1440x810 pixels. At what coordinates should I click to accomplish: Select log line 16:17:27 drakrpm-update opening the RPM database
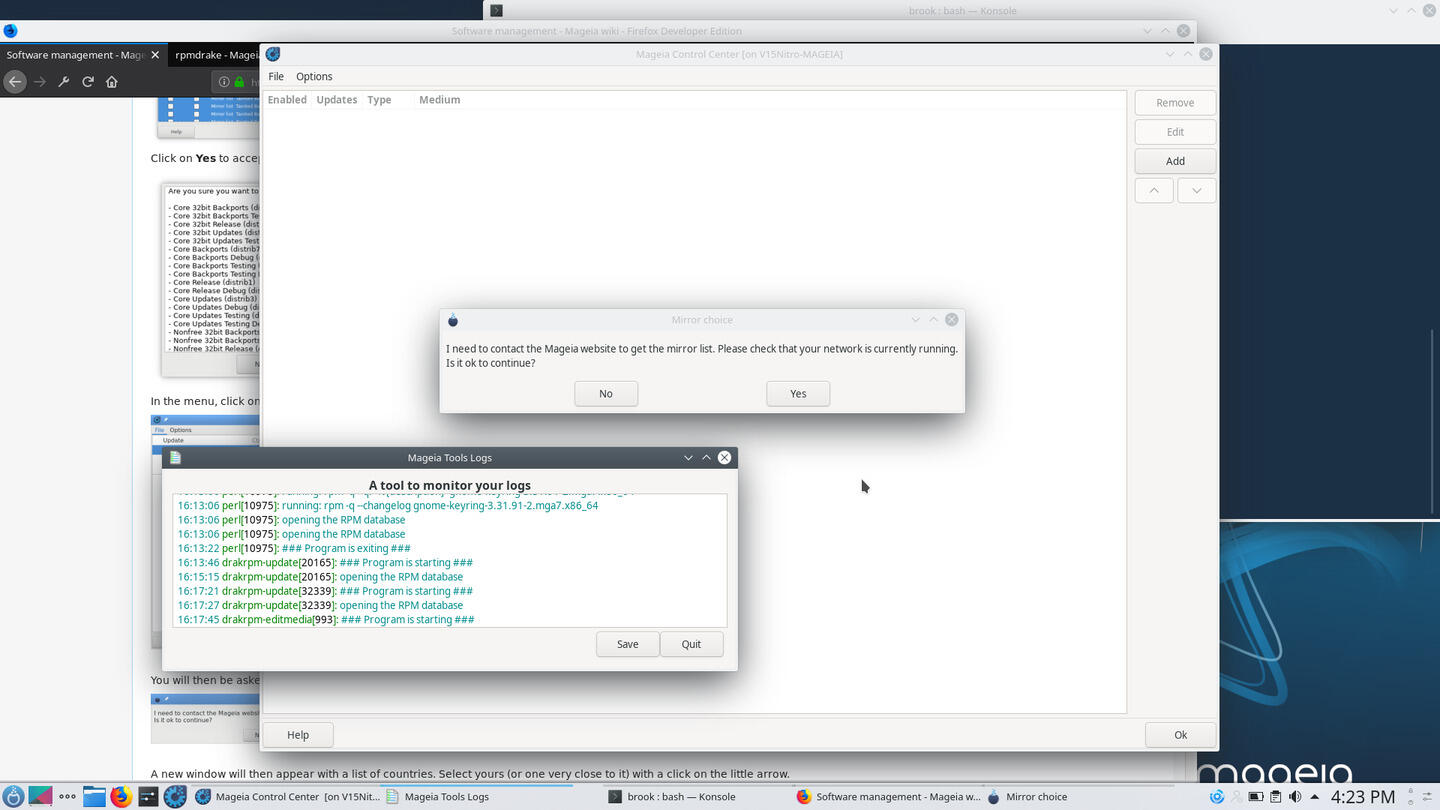click(320, 605)
